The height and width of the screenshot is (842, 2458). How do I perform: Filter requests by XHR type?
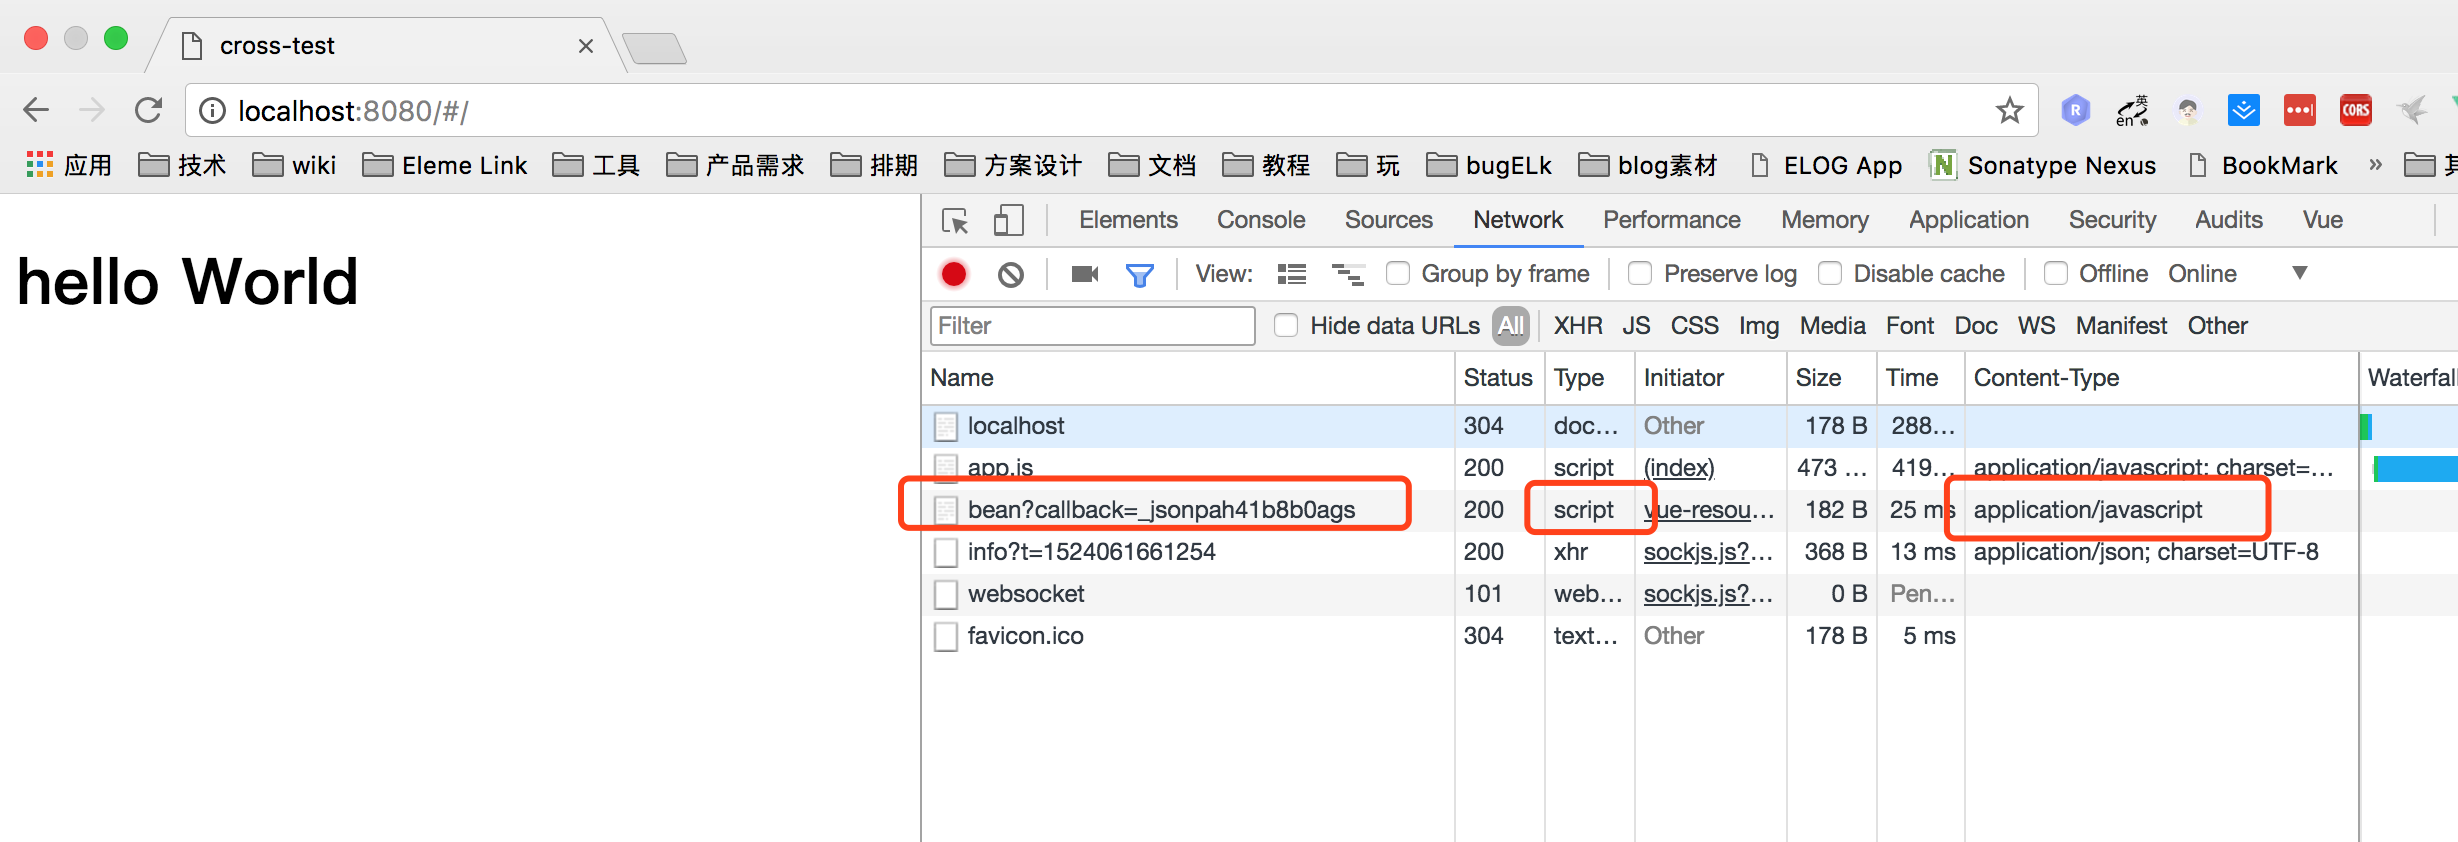tap(1577, 326)
